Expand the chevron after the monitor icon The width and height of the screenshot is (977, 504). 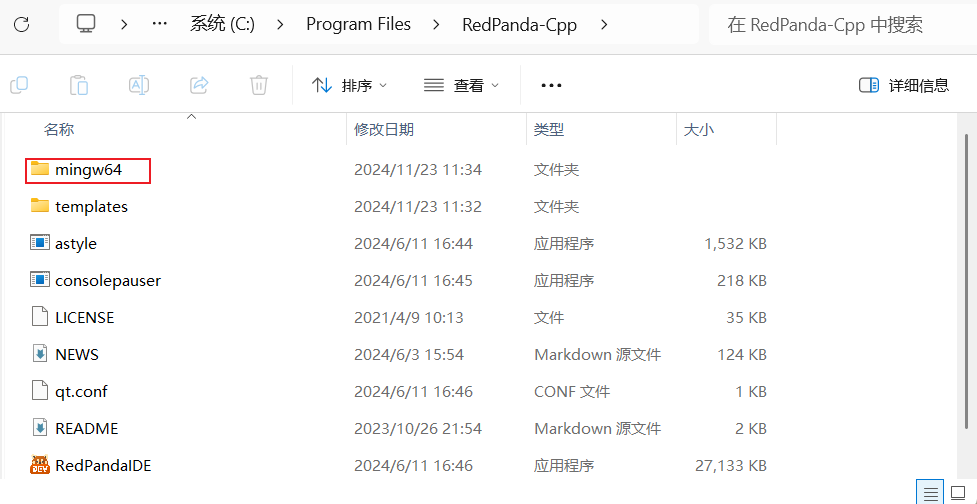click(x=124, y=24)
